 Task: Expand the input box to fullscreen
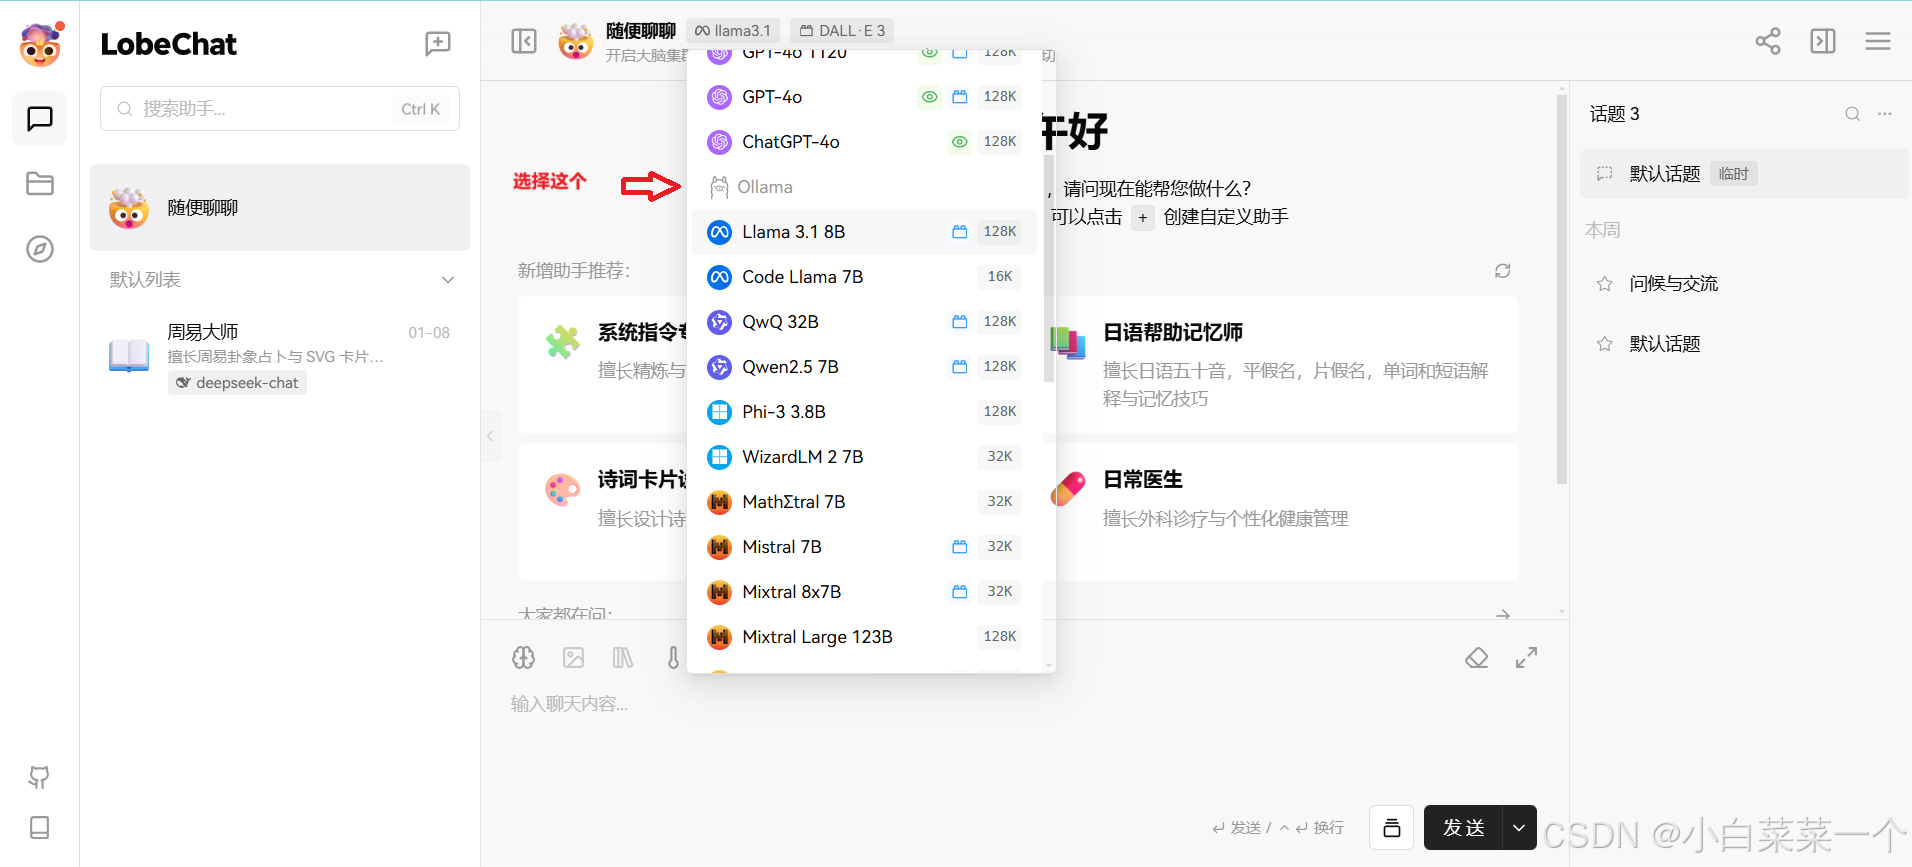1526,657
